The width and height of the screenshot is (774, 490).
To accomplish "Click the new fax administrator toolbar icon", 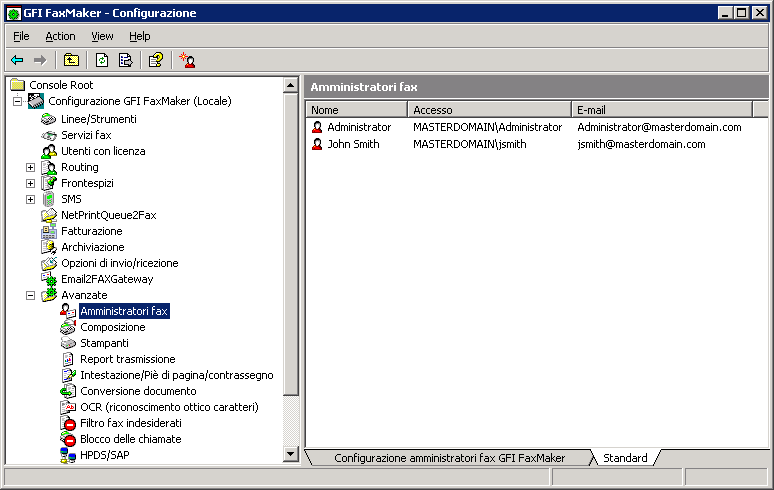I will pyautogui.click(x=187, y=60).
